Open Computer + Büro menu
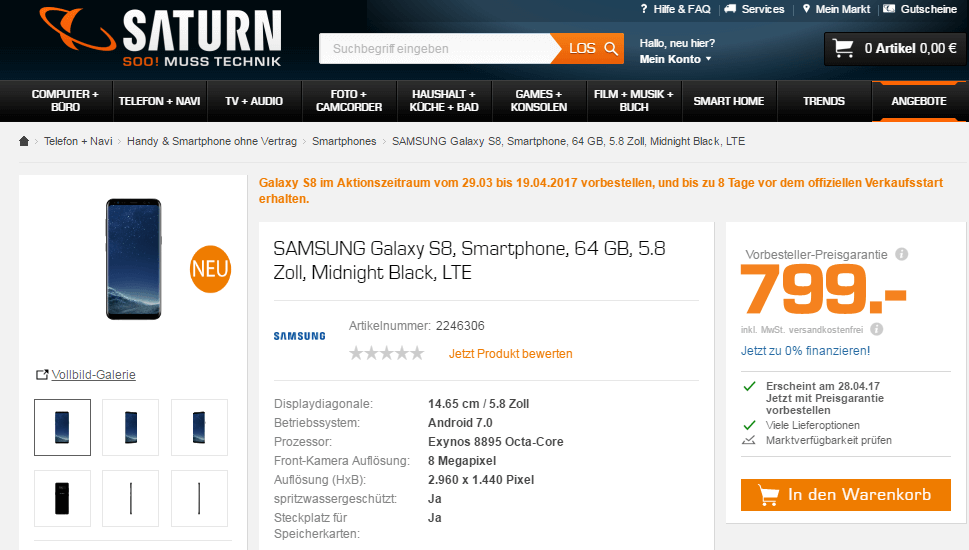The image size is (969, 550). pos(65,101)
